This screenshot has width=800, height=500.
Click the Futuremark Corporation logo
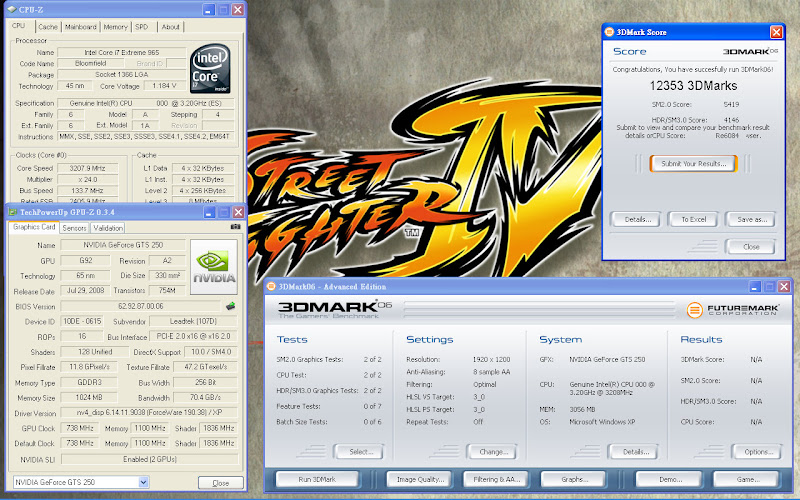click(732, 310)
